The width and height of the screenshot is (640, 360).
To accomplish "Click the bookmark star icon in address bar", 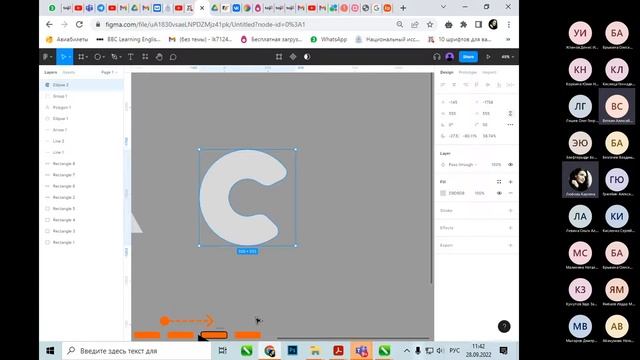I will click(430, 24).
